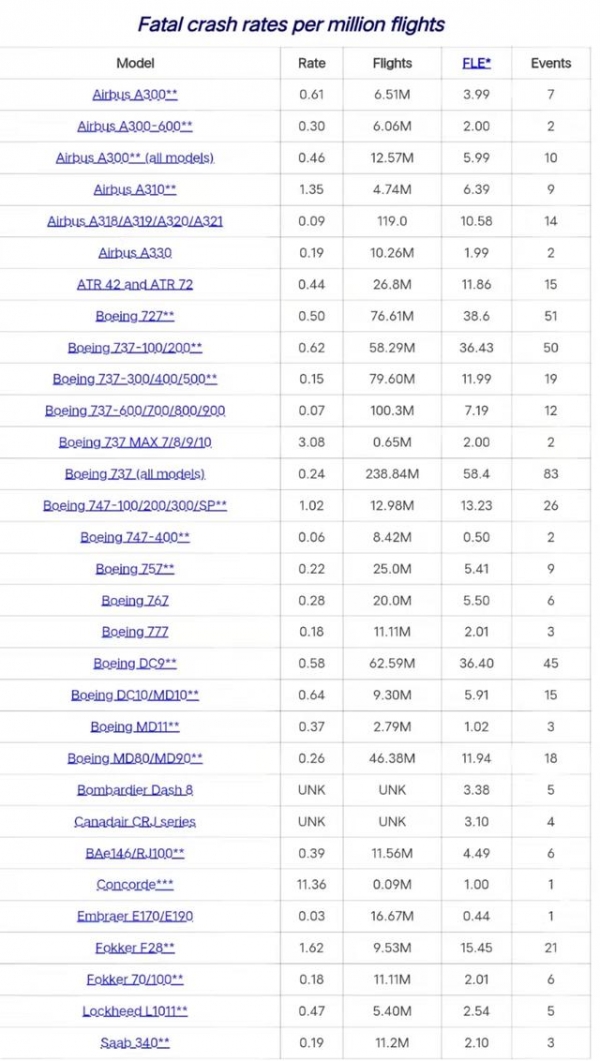
Task: Open the Canadair CRJ series link
Action: click(x=135, y=821)
